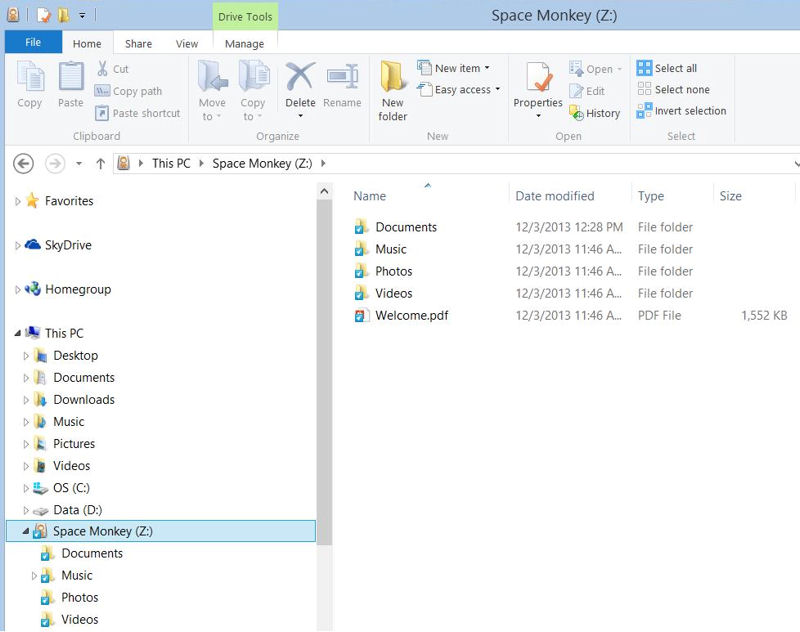Click Select none in the ribbon
The width and height of the screenshot is (800, 632).
(673, 89)
